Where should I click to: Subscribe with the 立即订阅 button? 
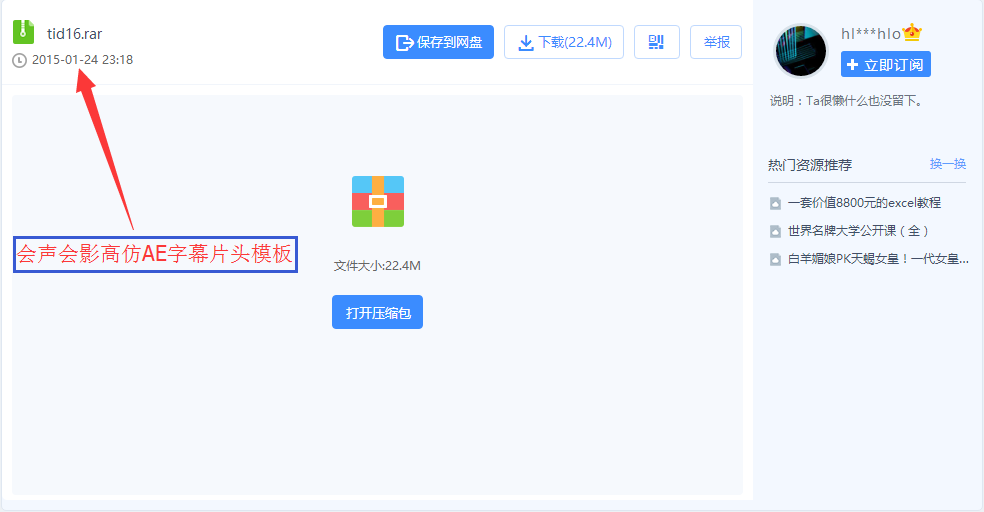tap(885, 65)
